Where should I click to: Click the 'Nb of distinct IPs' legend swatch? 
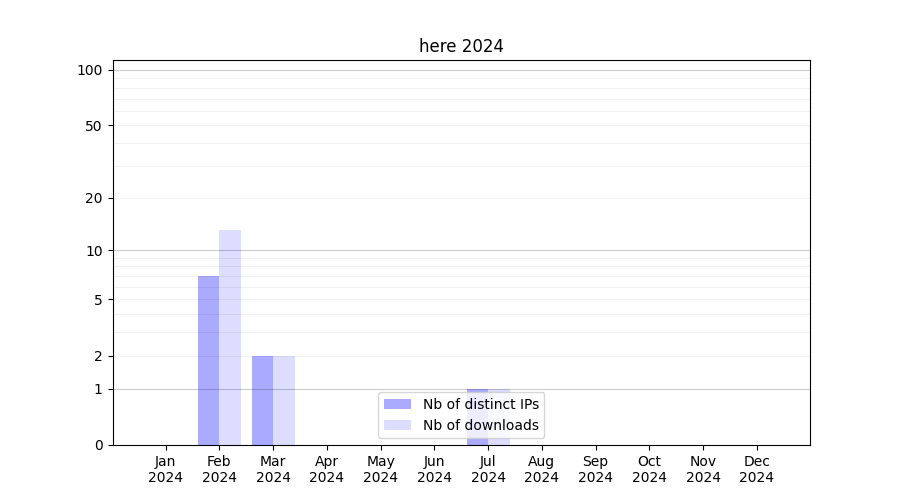pos(397,404)
